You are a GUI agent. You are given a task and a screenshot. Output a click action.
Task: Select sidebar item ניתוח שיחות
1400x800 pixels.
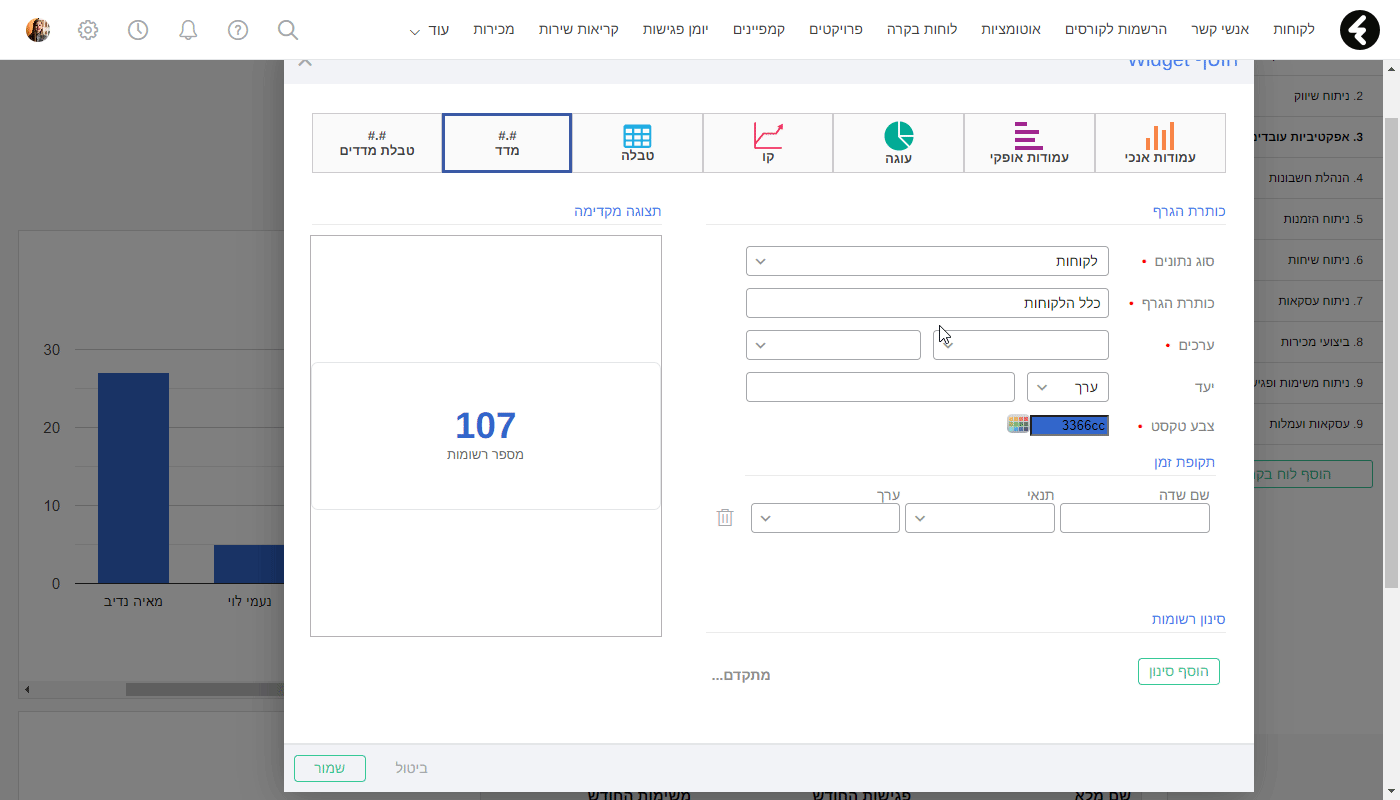point(1326,259)
